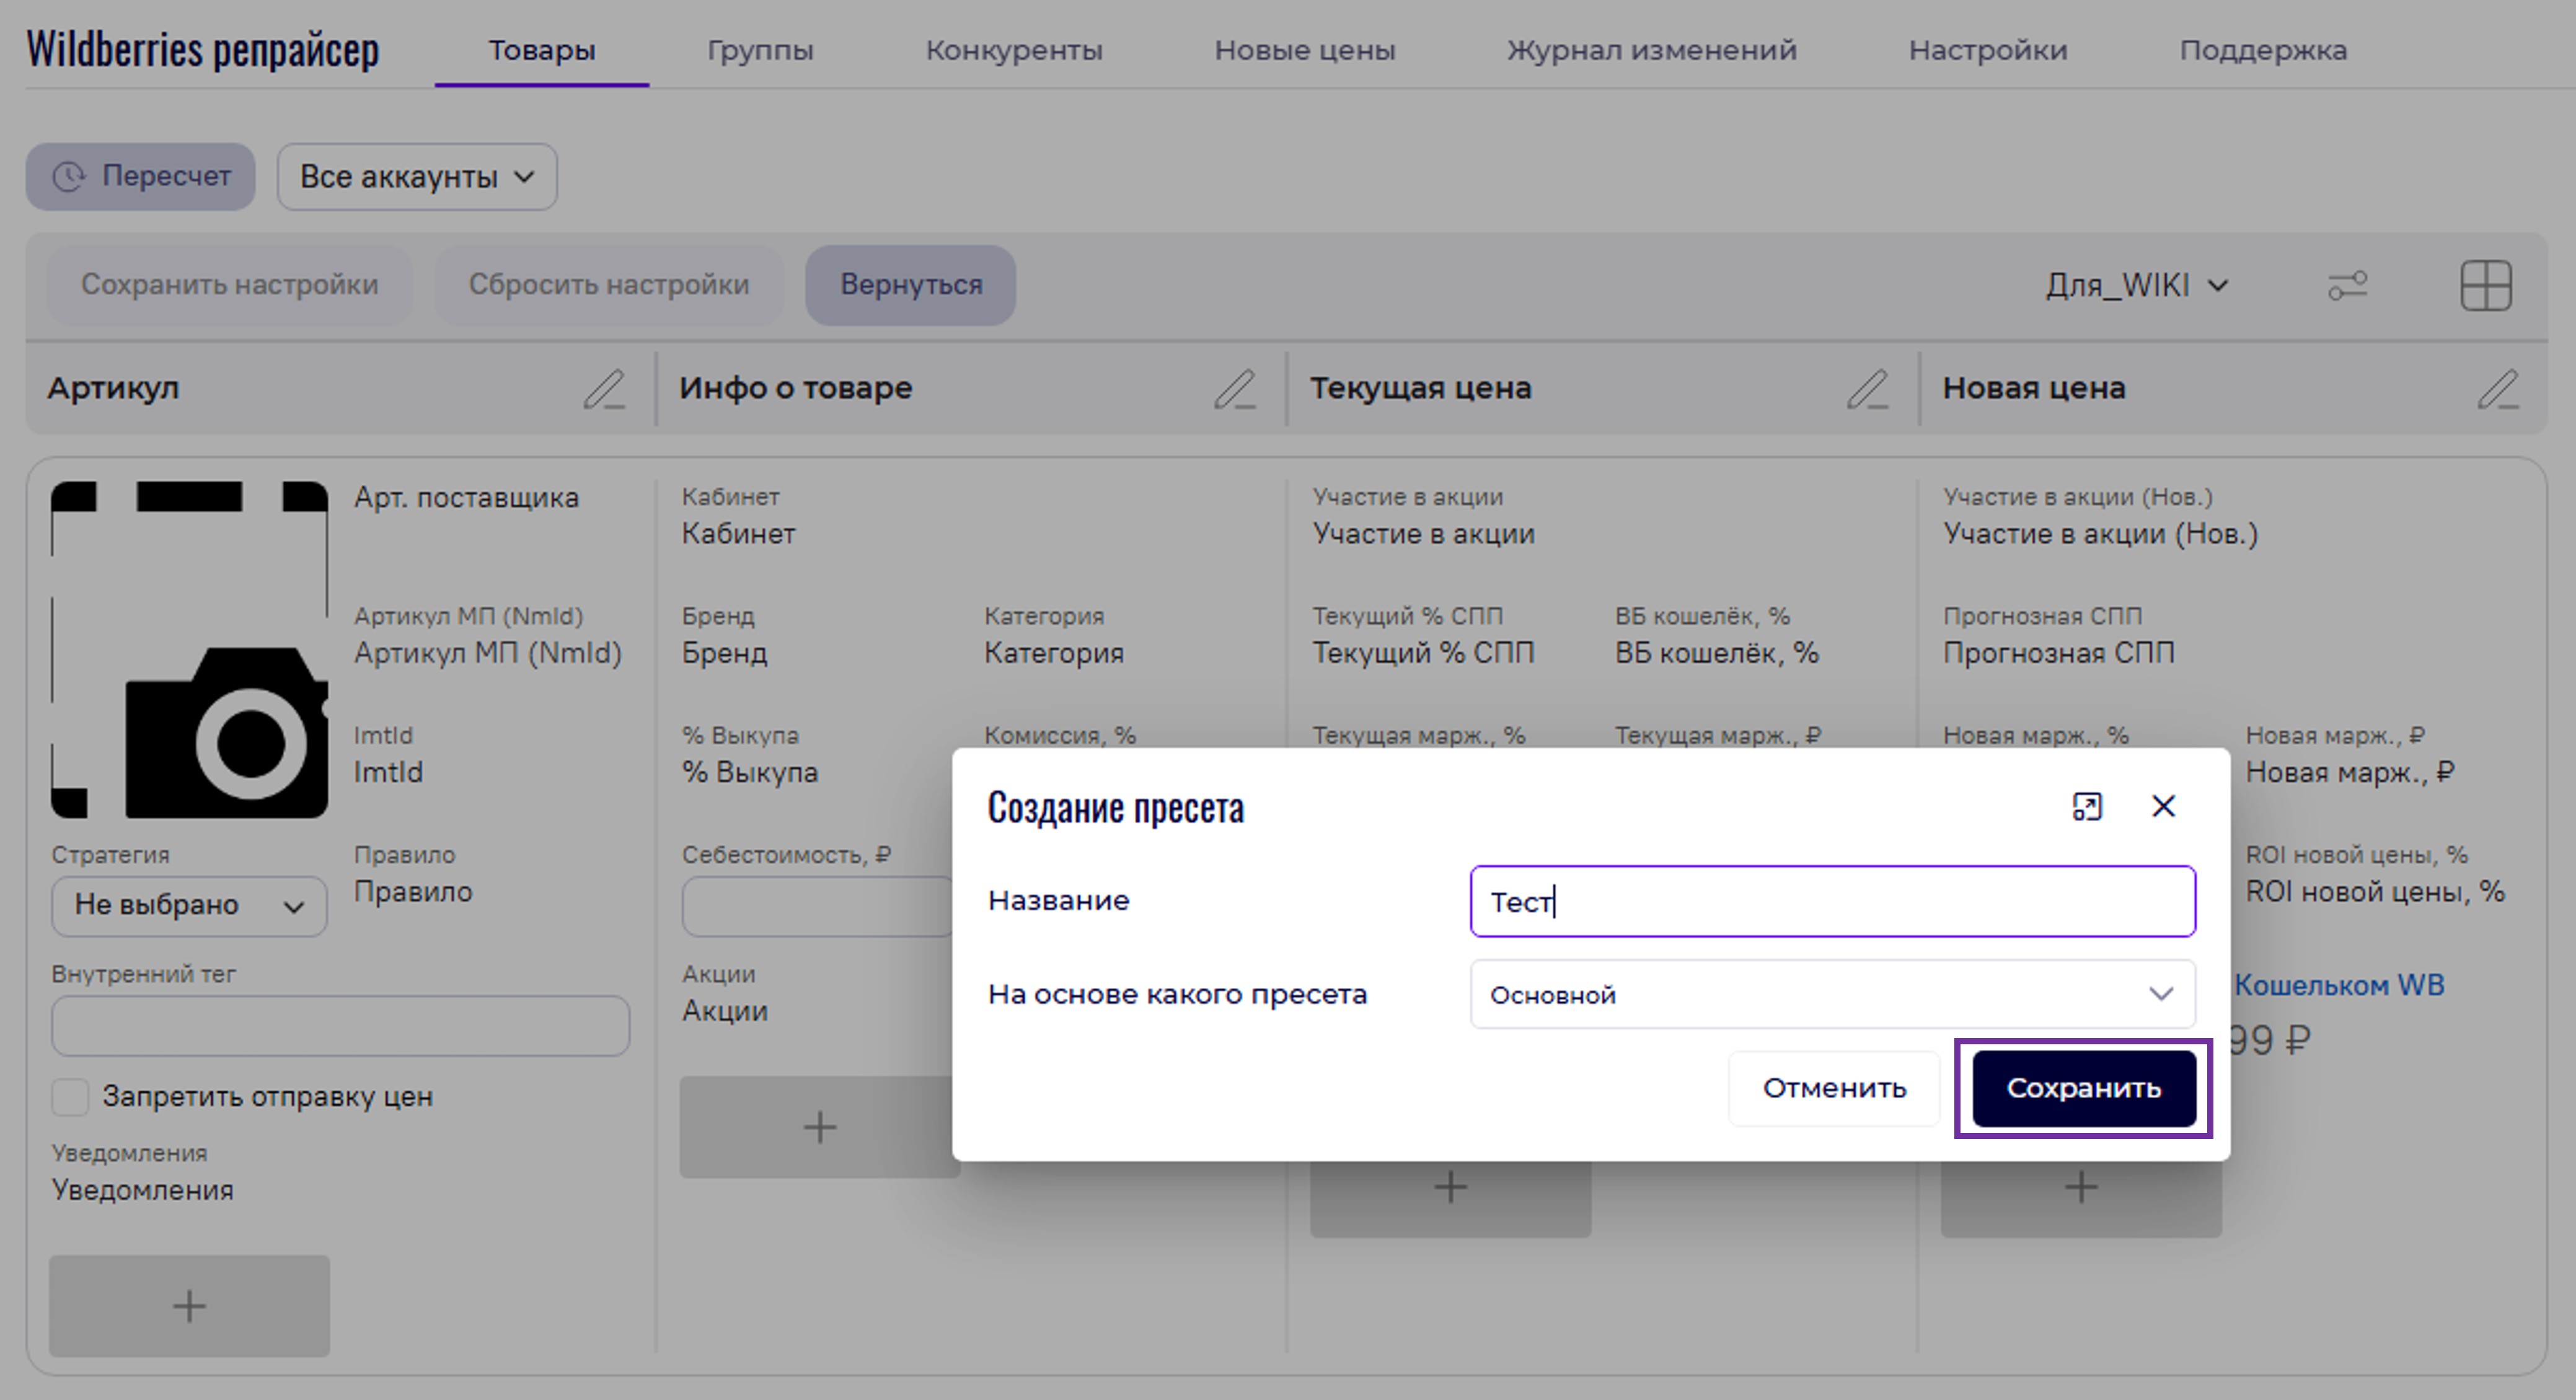Viewport: 2576px width, 1400px height.
Task: Click plus tile under Уведомления in Артикул
Action: point(189,1306)
